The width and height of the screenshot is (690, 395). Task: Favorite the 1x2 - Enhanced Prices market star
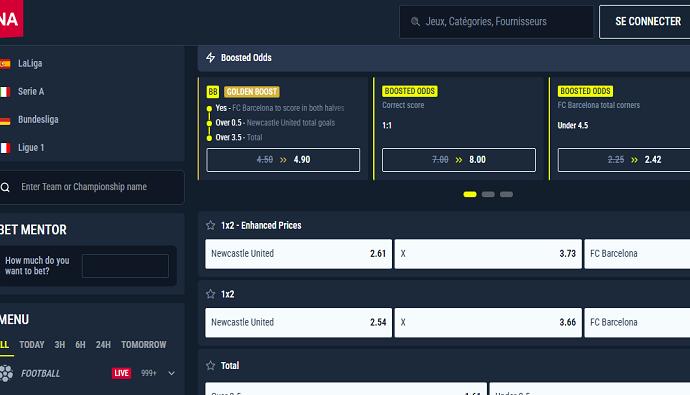click(x=210, y=225)
